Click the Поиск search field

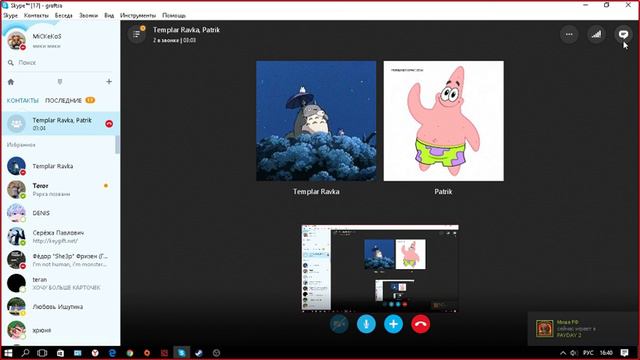(x=60, y=63)
